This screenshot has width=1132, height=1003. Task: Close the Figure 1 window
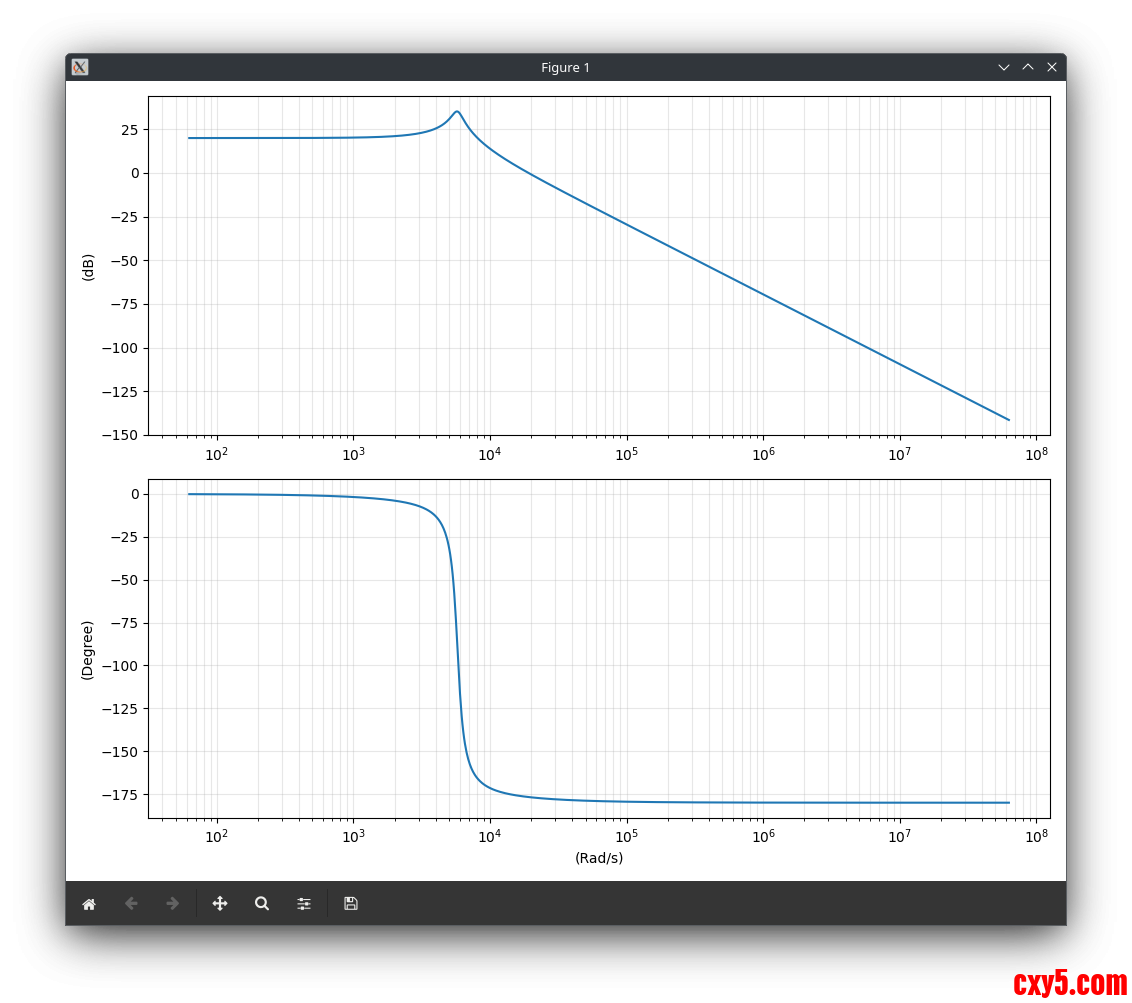click(1052, 67)
